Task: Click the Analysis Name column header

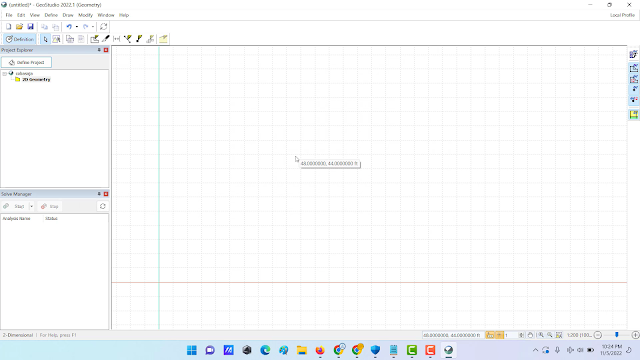Action: 16,218
